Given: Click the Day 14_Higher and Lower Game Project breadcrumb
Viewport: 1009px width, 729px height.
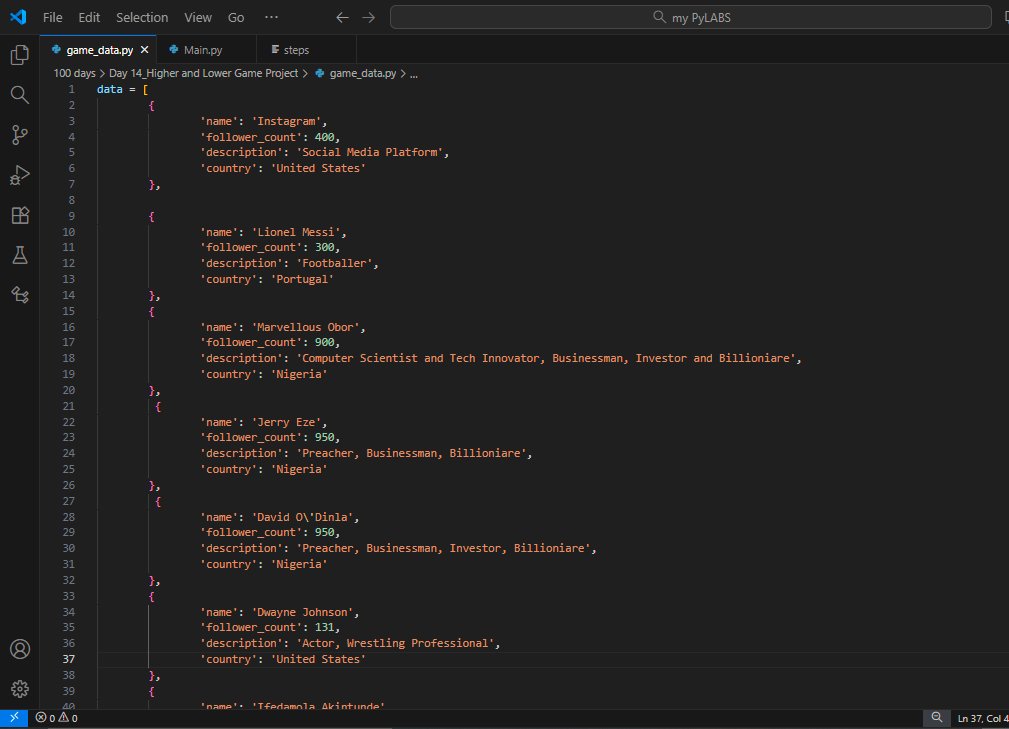Looking at the screenshot, I should pyautogui.click(x=203, y=73).
